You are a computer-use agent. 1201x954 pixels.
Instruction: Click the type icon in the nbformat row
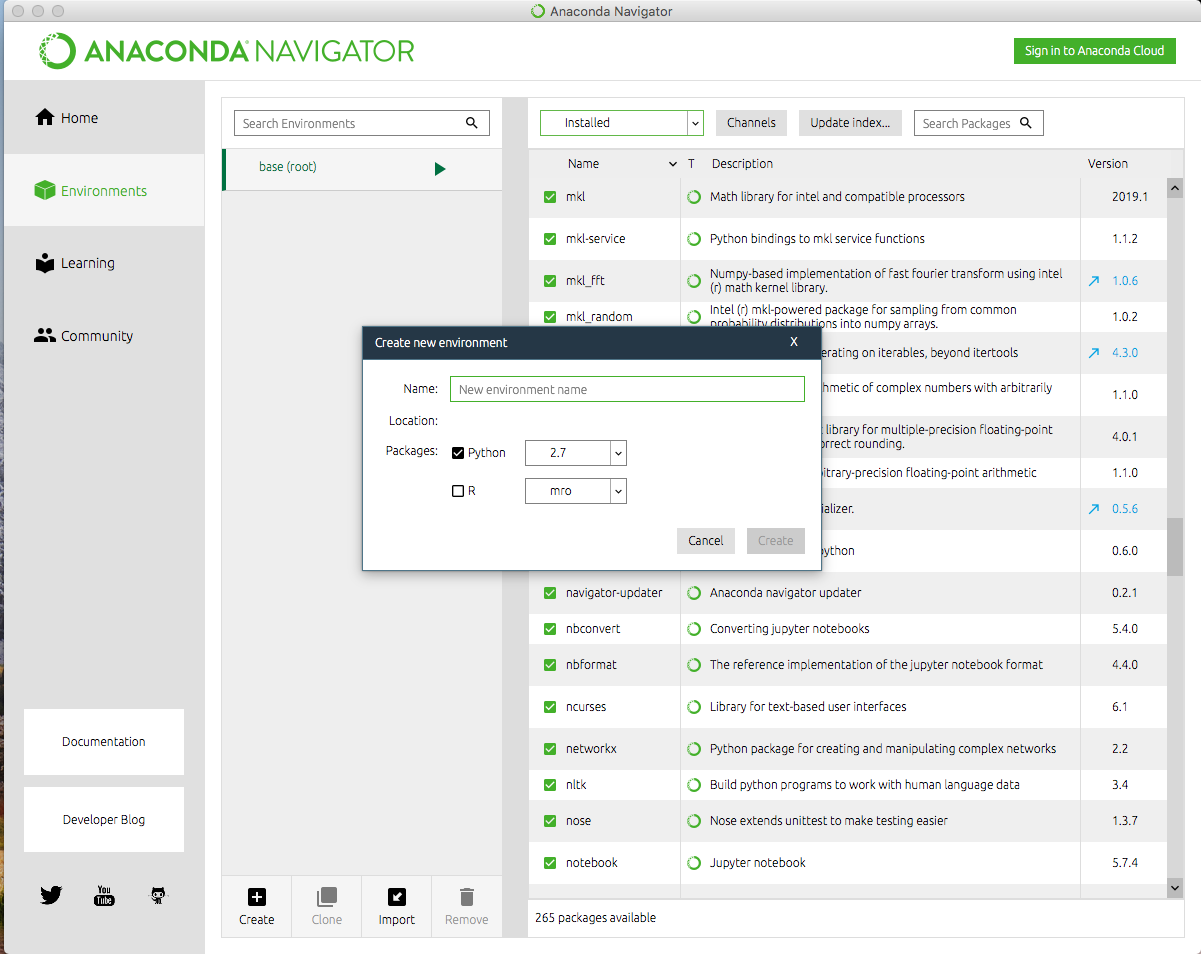pos(694,665)
